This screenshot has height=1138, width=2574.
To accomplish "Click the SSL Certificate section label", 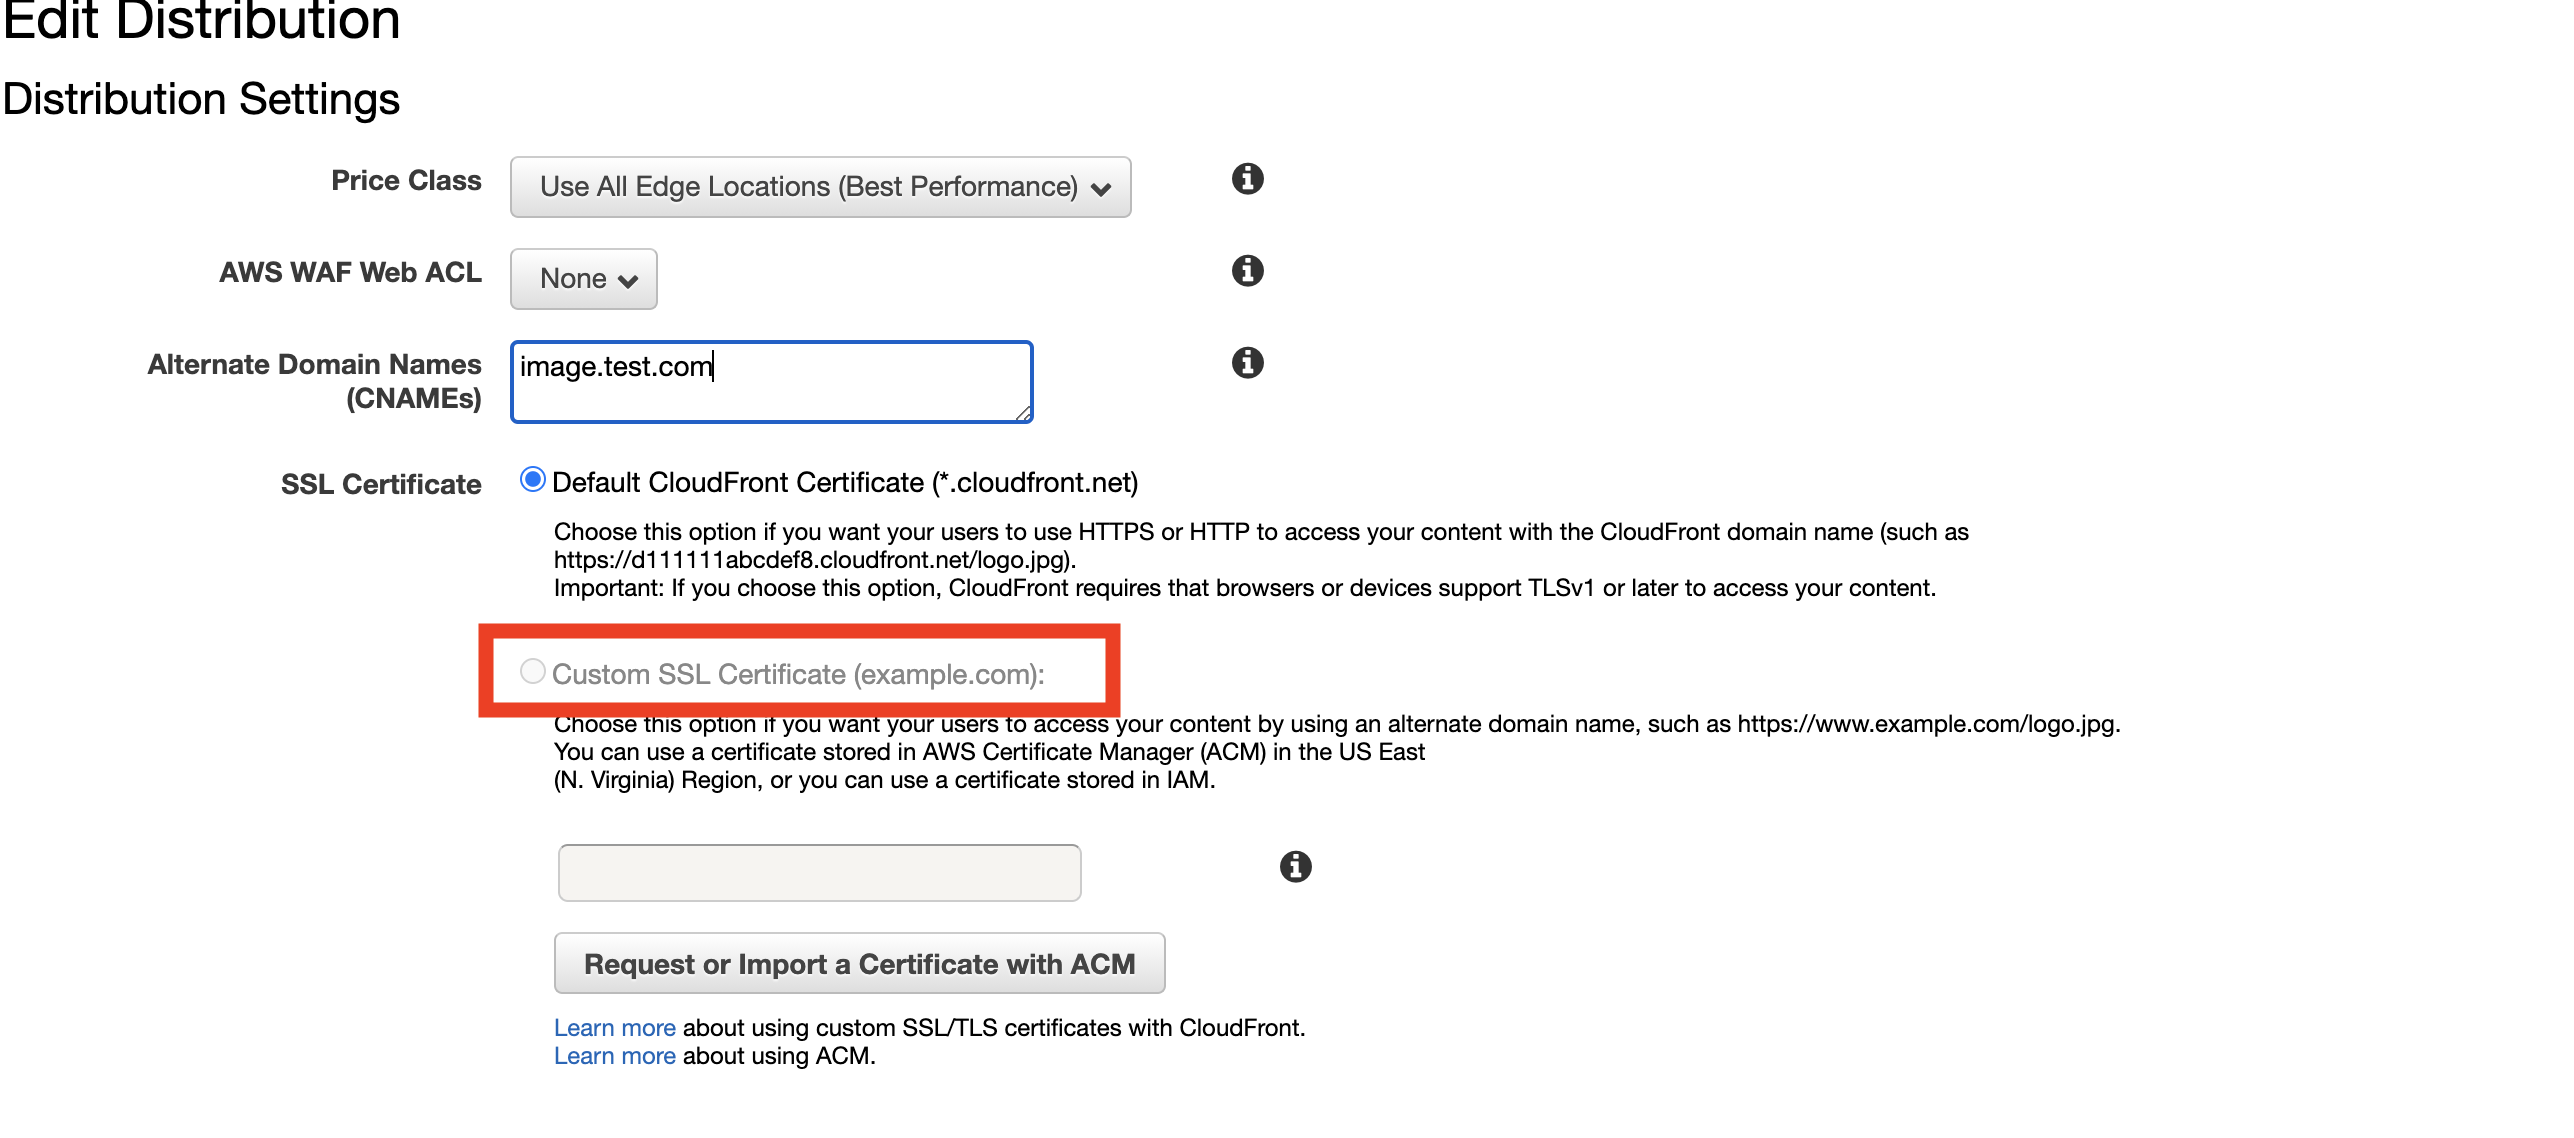I will pos(380,485).
